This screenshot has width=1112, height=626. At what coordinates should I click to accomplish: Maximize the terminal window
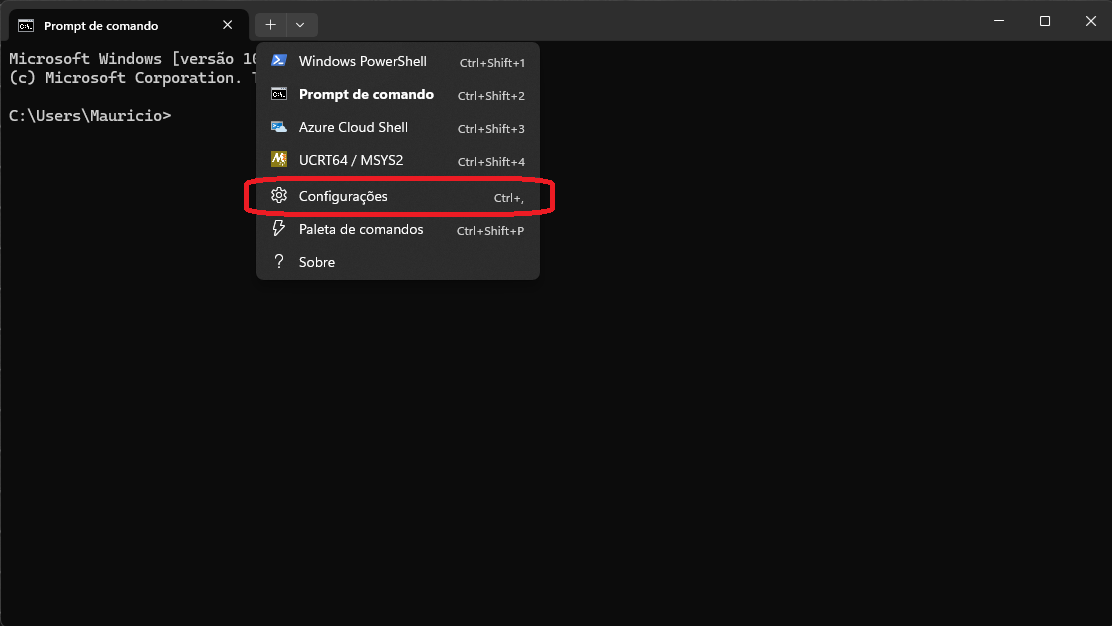[x=1044, y=21]
